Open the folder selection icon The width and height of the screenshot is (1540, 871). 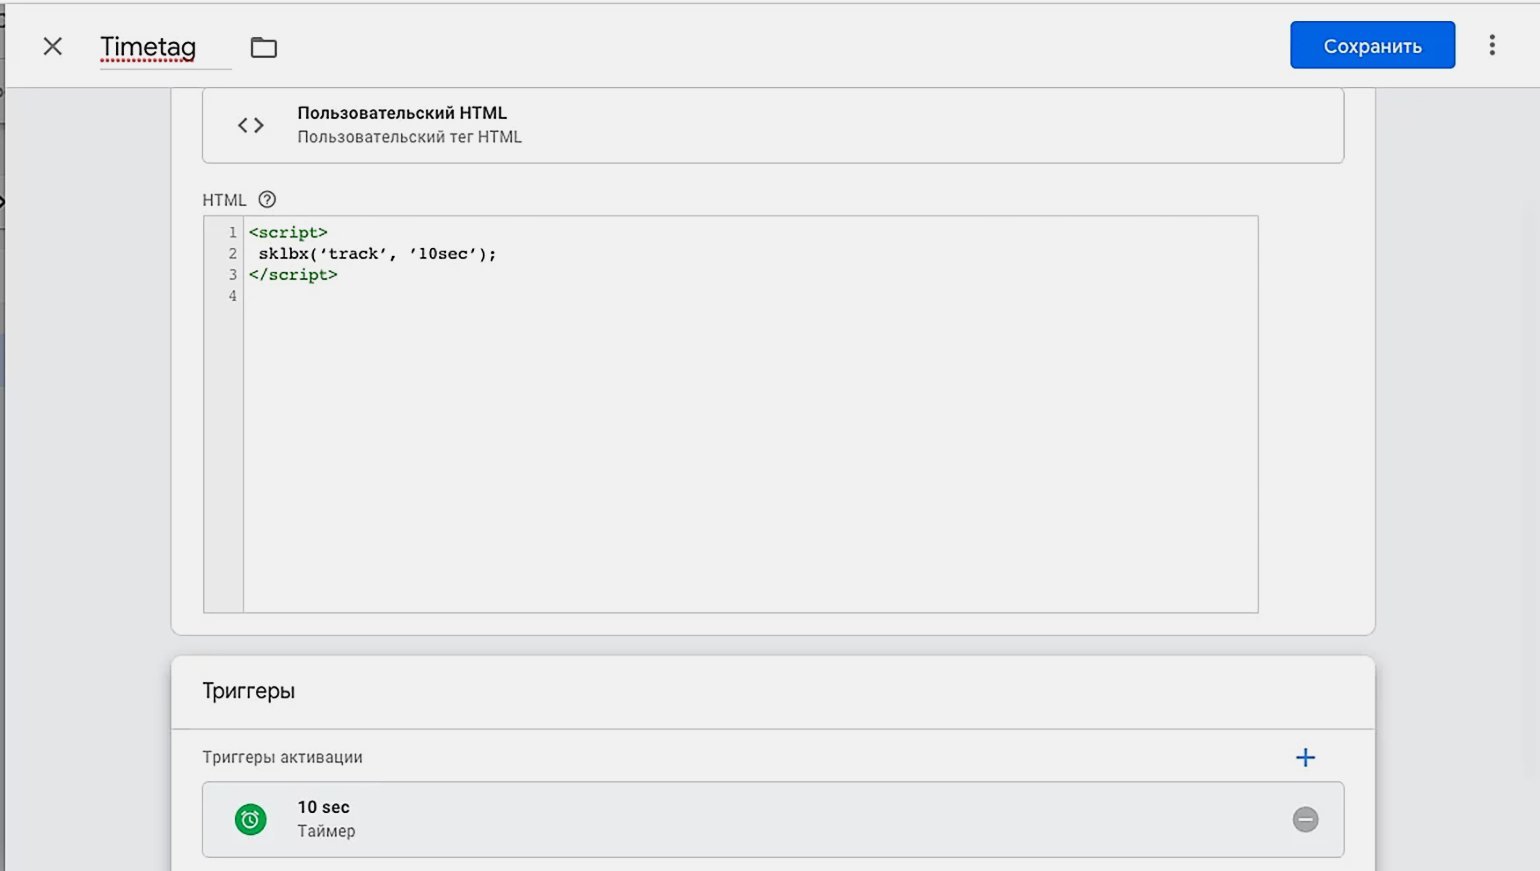(264, 47)
